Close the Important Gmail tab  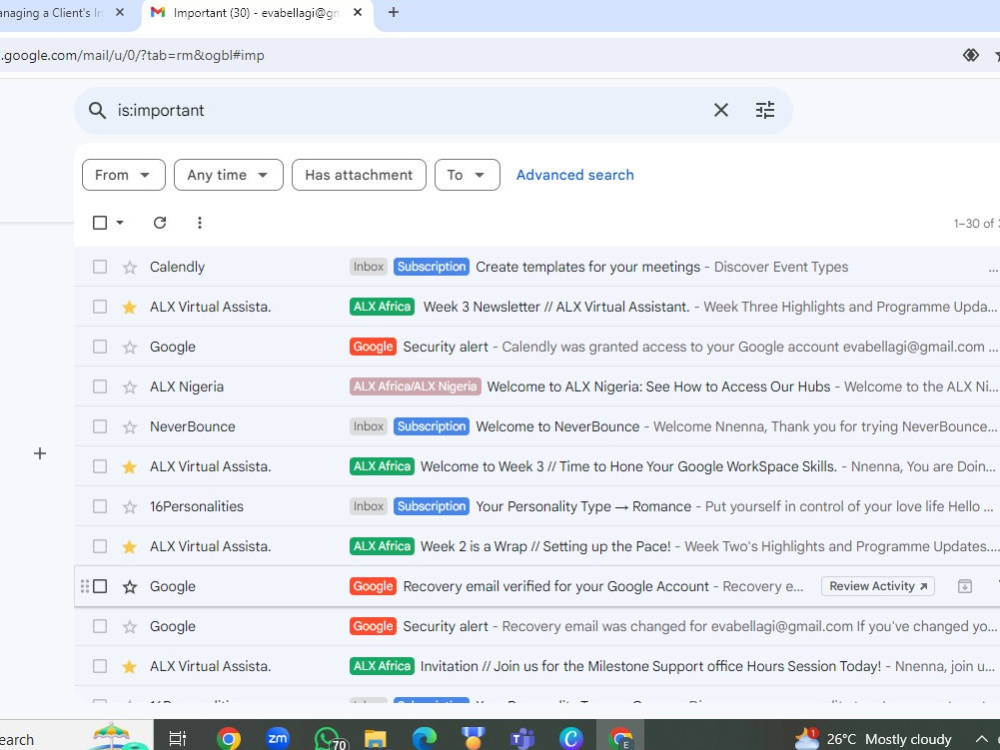coord(358,12)
